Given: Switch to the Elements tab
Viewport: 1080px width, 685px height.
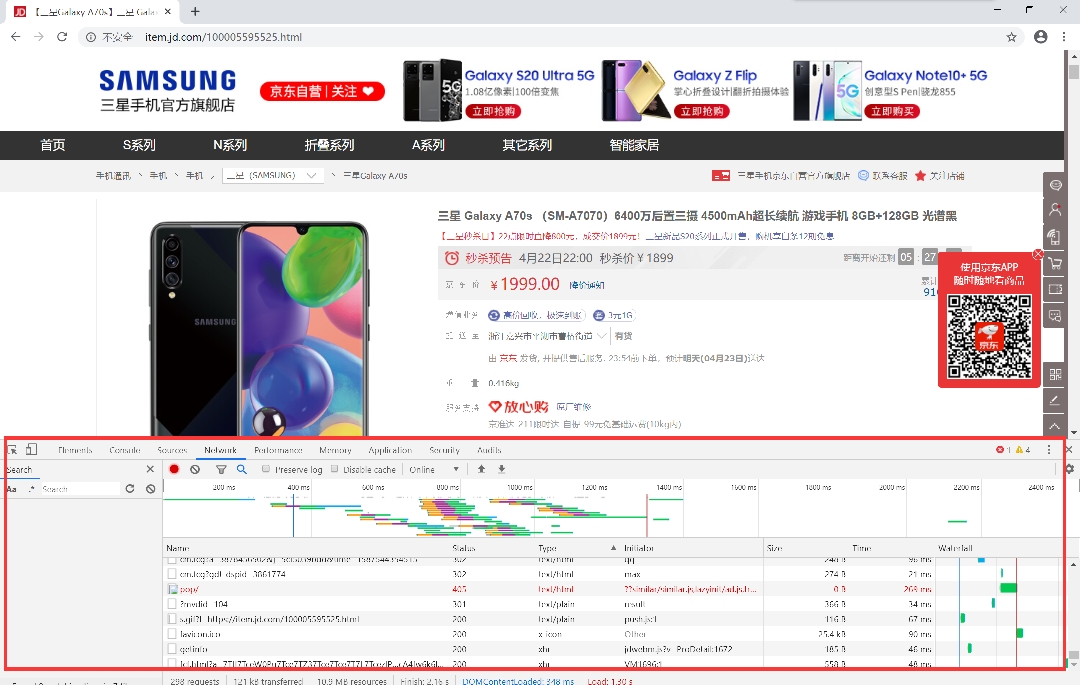Looking at the screenshot, I should (x=75, y=450).
